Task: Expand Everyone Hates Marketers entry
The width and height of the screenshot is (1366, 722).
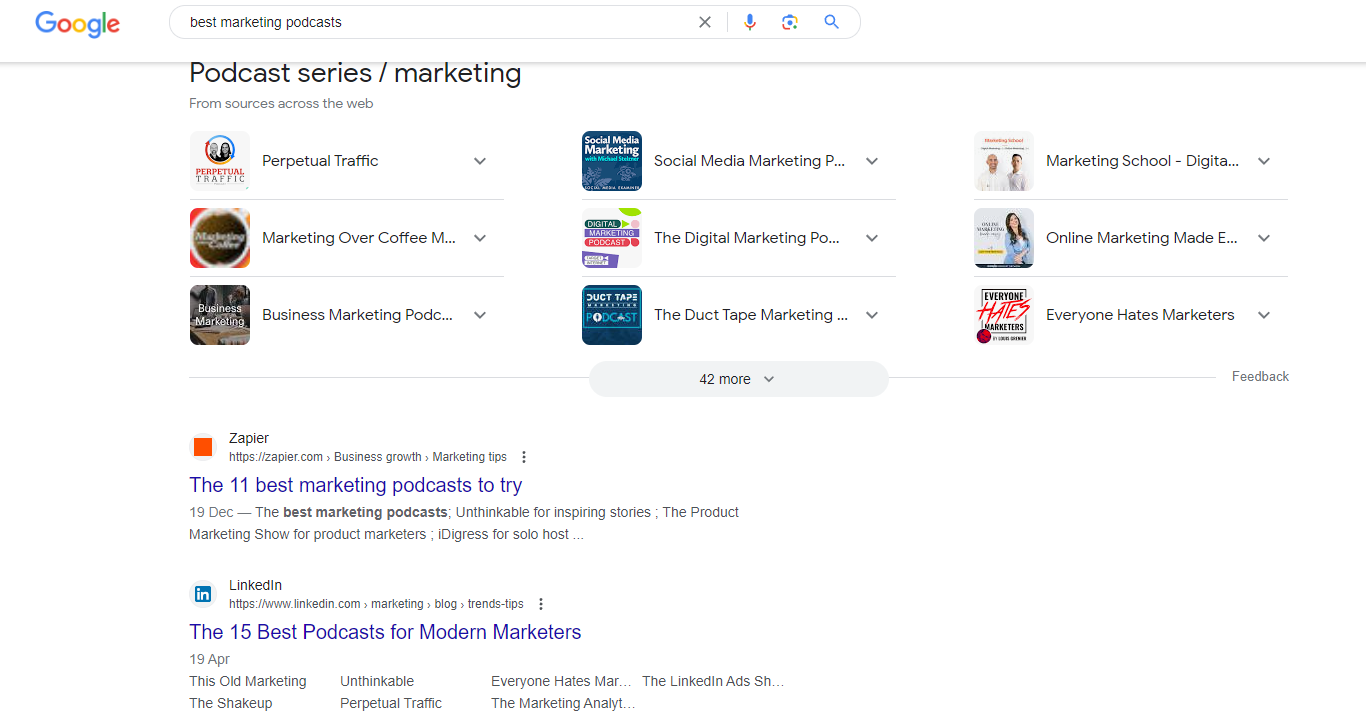Action: [1264, 315]
